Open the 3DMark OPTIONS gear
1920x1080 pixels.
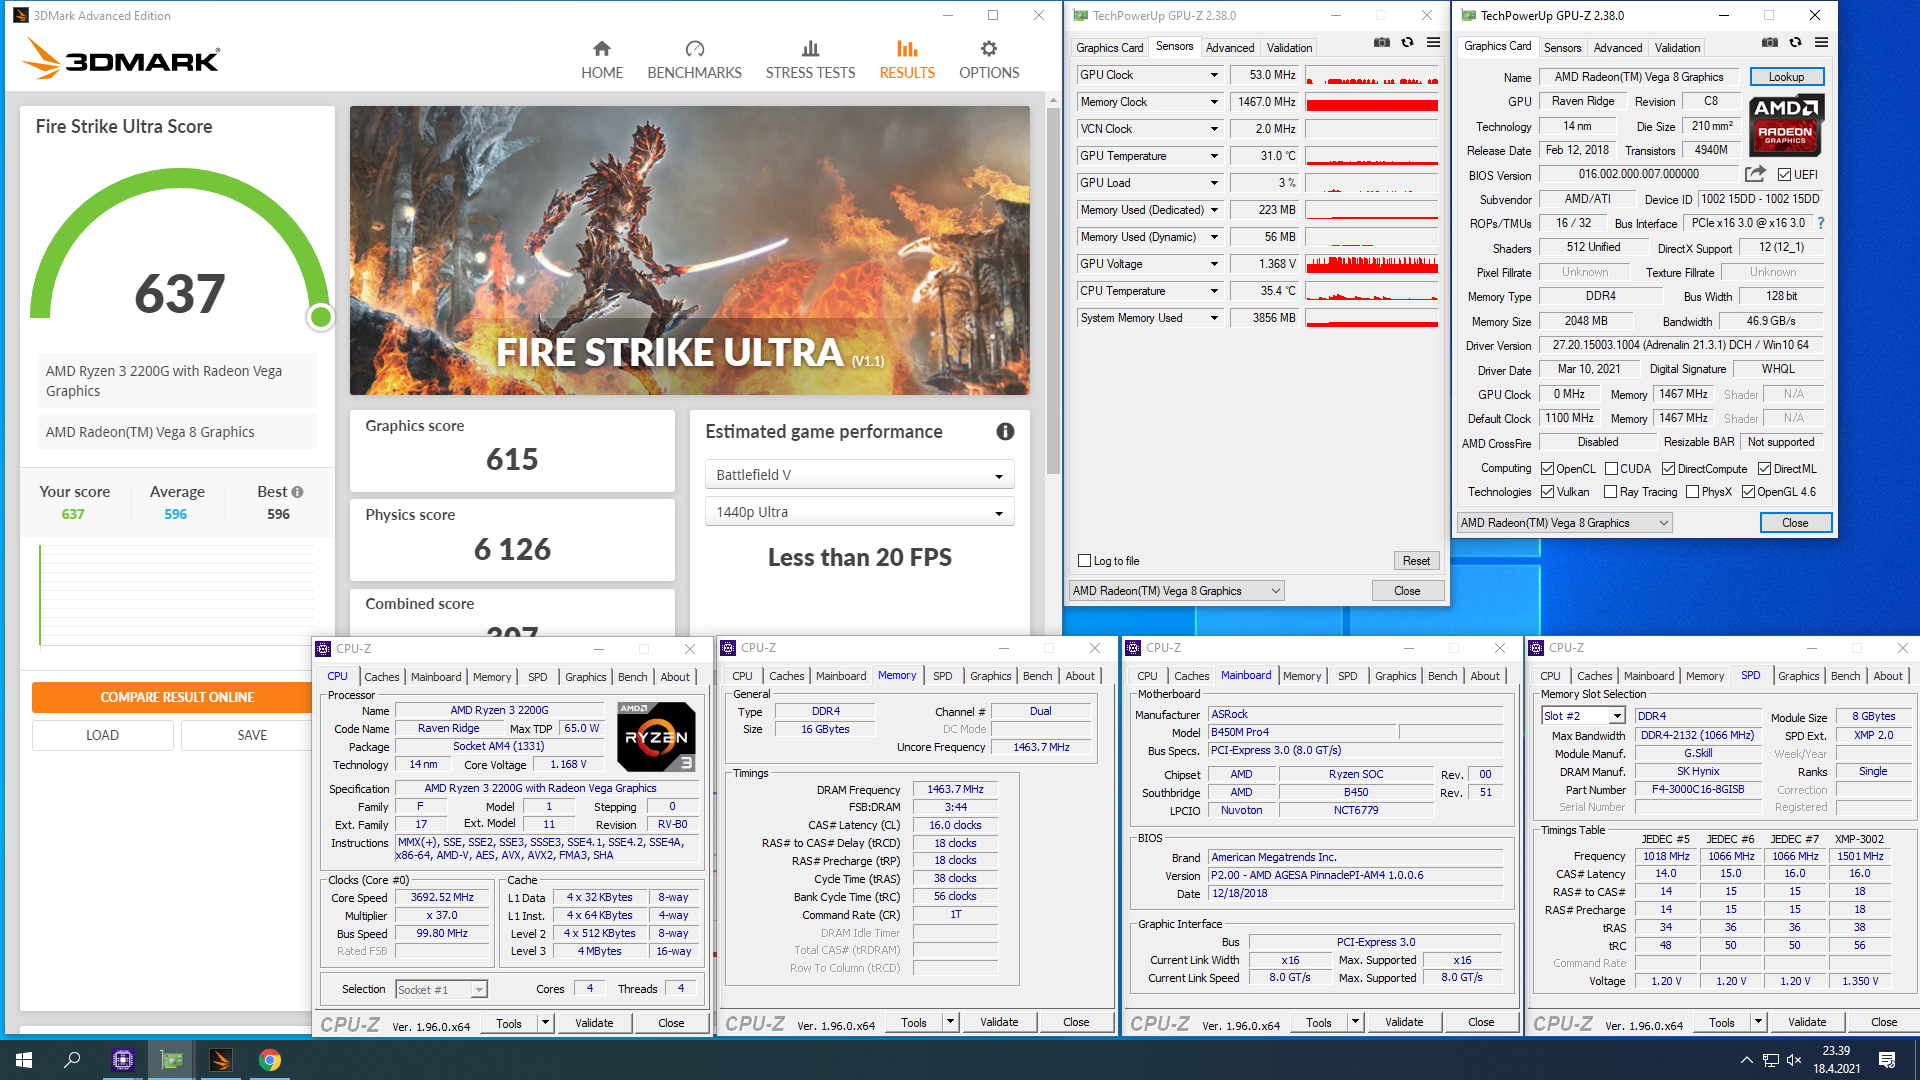coord(989,60)
